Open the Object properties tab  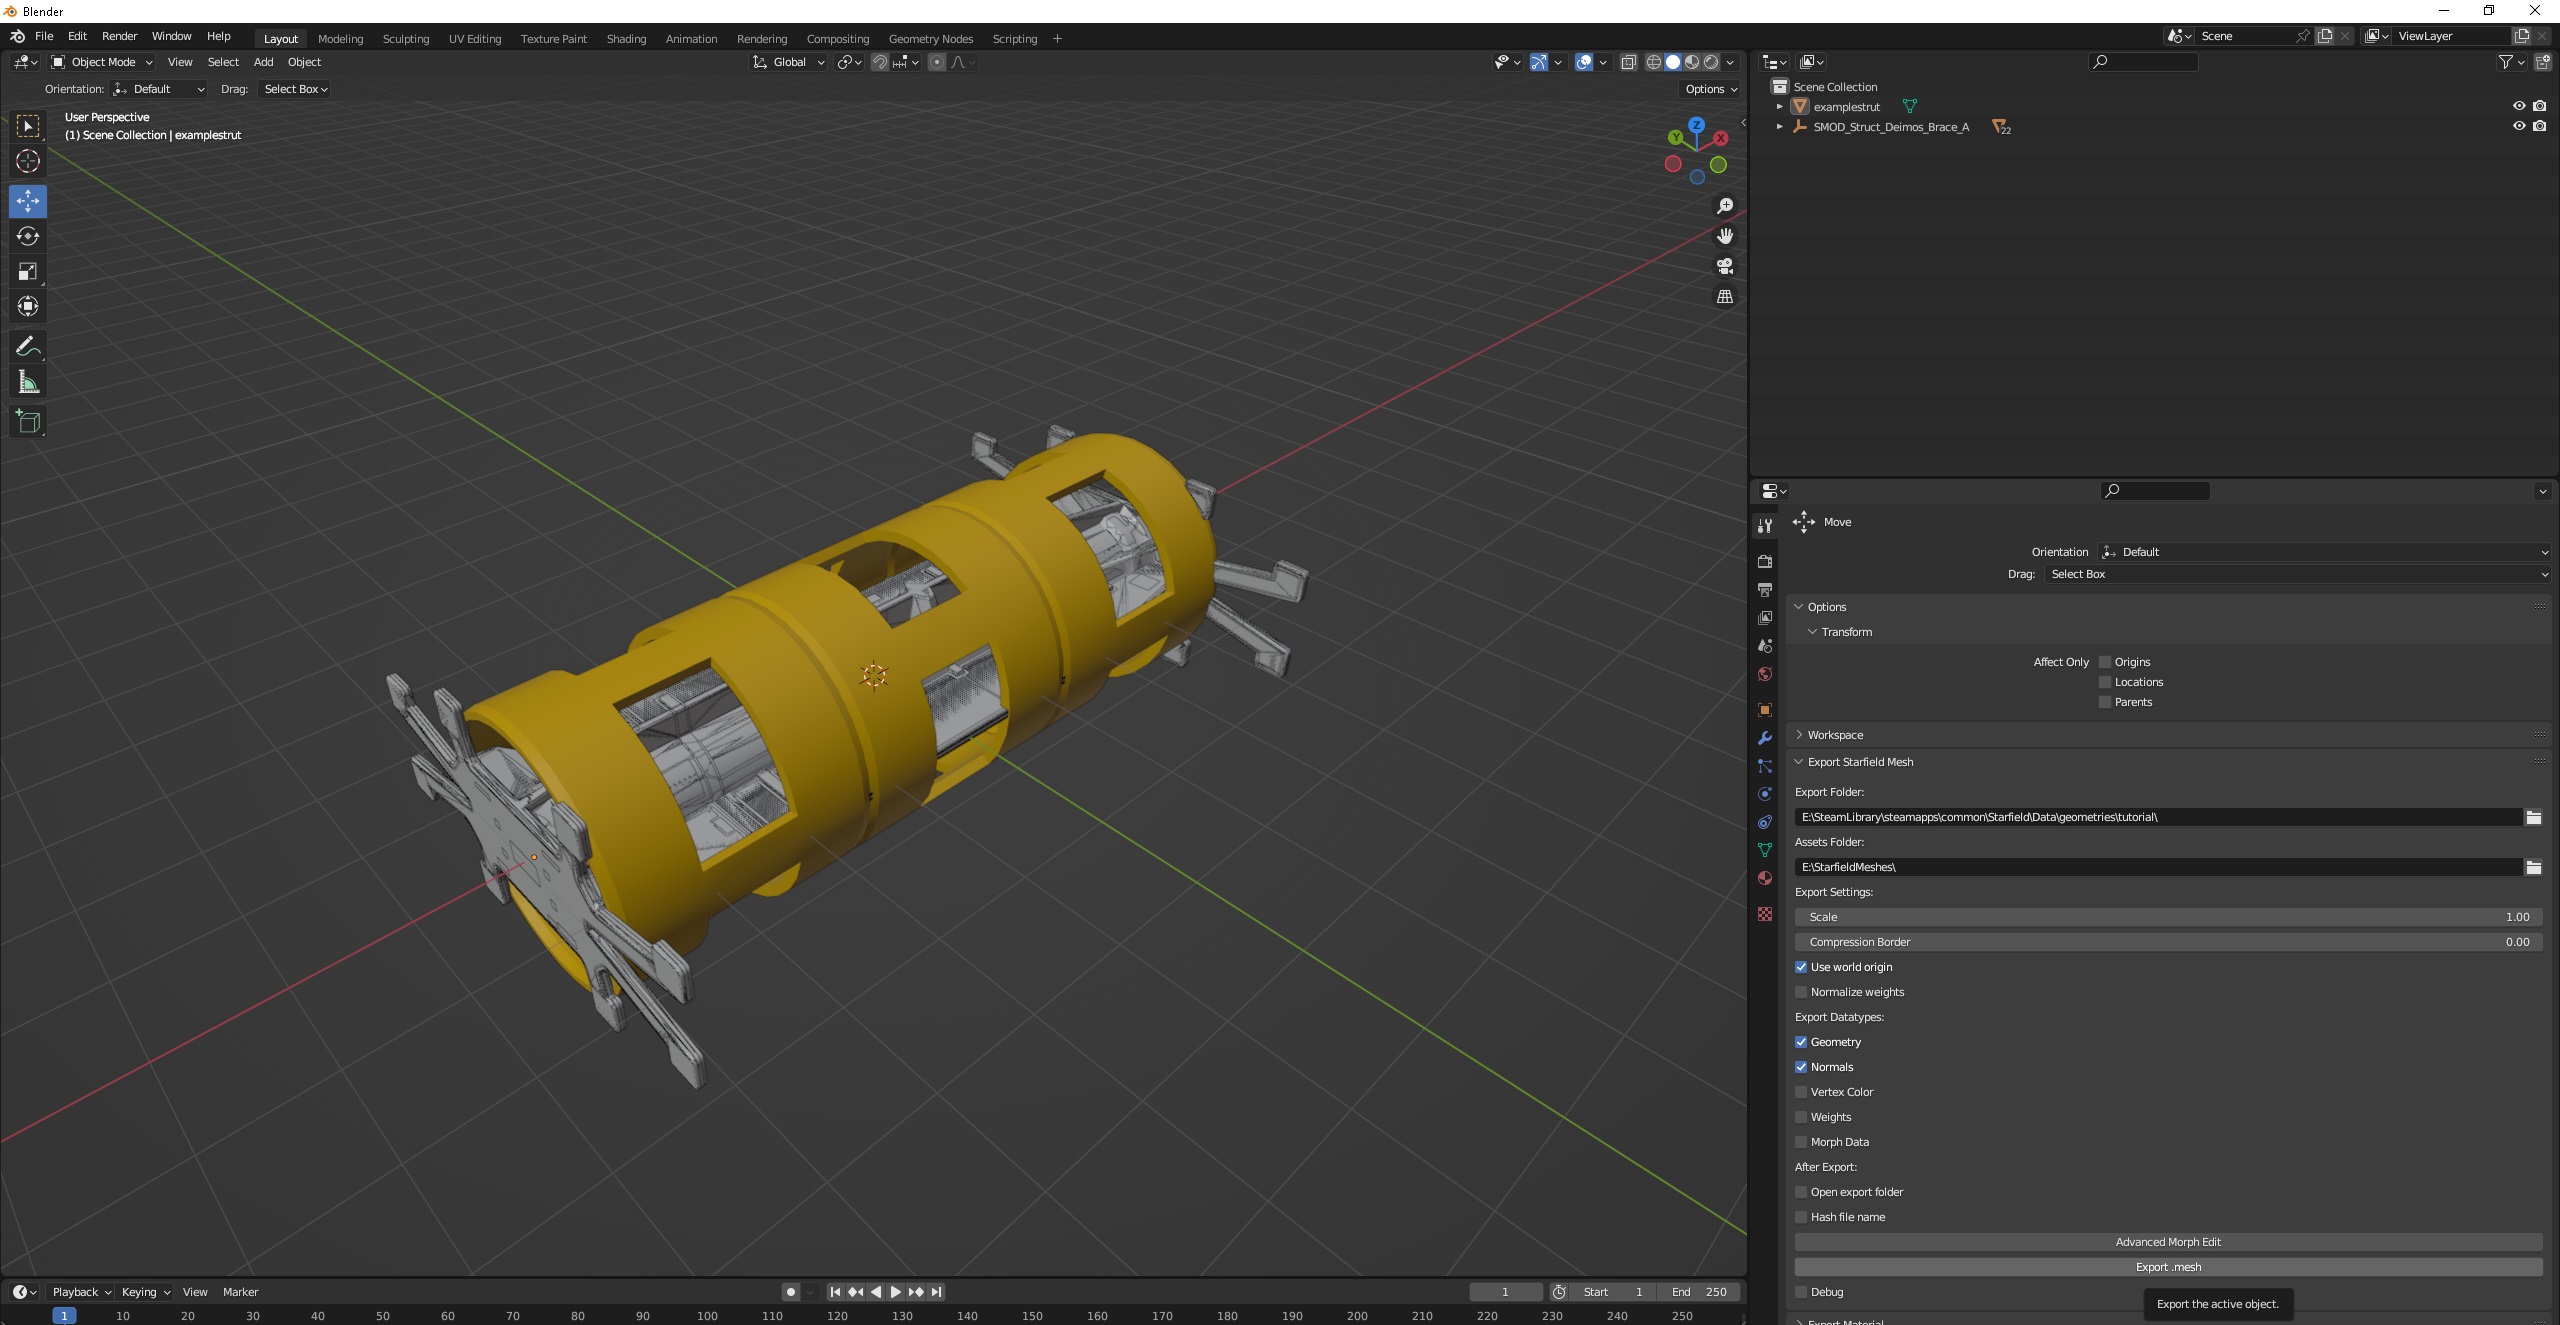point(1765,710)
